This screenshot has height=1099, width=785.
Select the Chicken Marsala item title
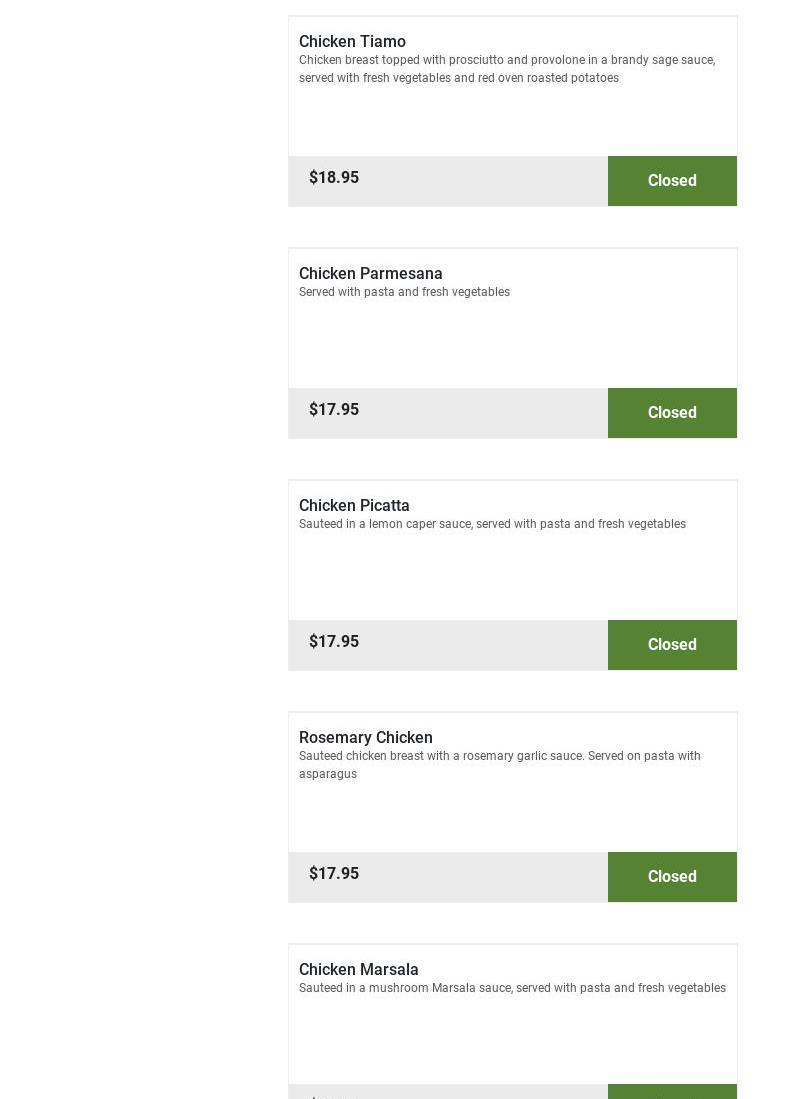pos(358,969)
